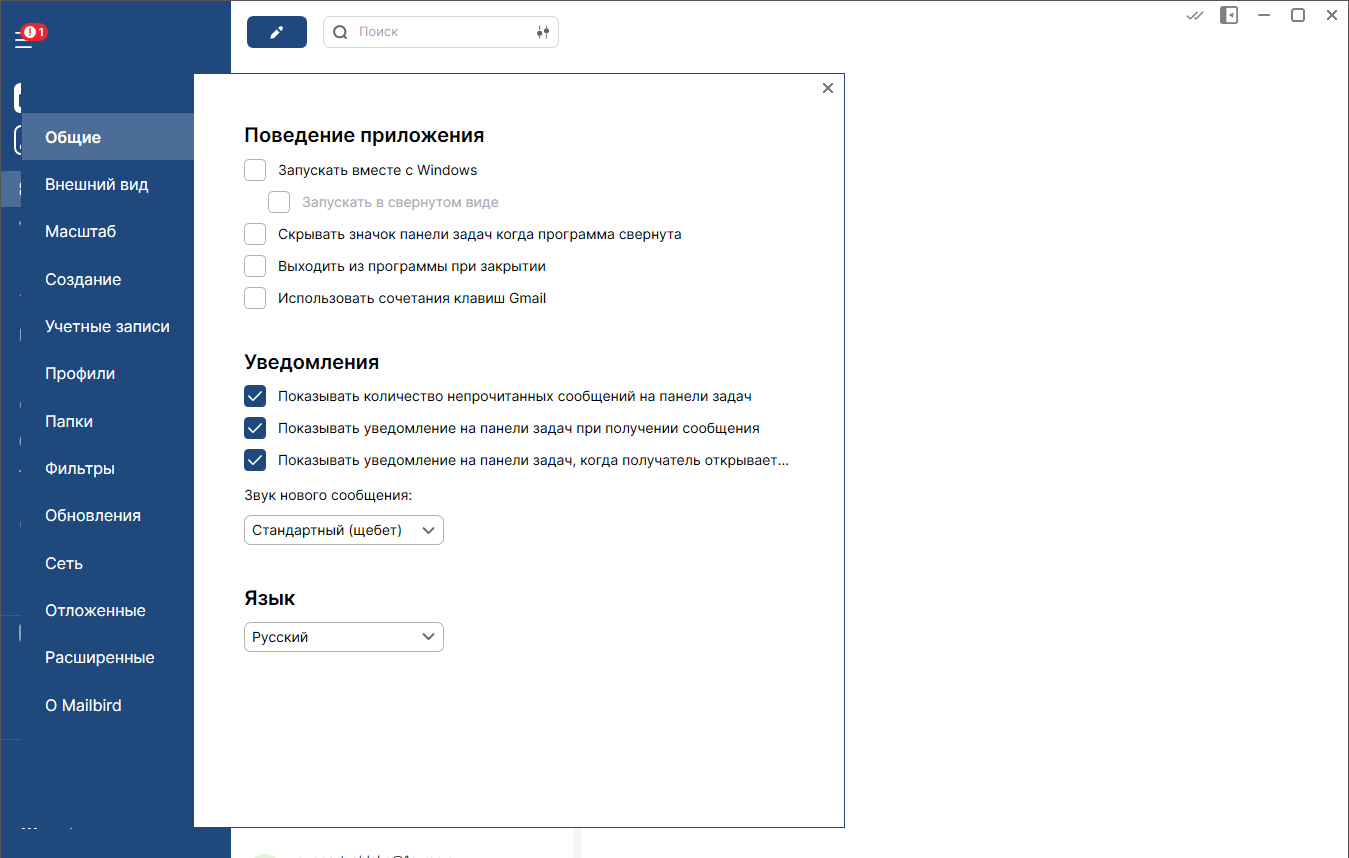Viewport: 1349px width, 858px height.
Task: Compose a new message with pencil button
Action: [x=277, y=32]
